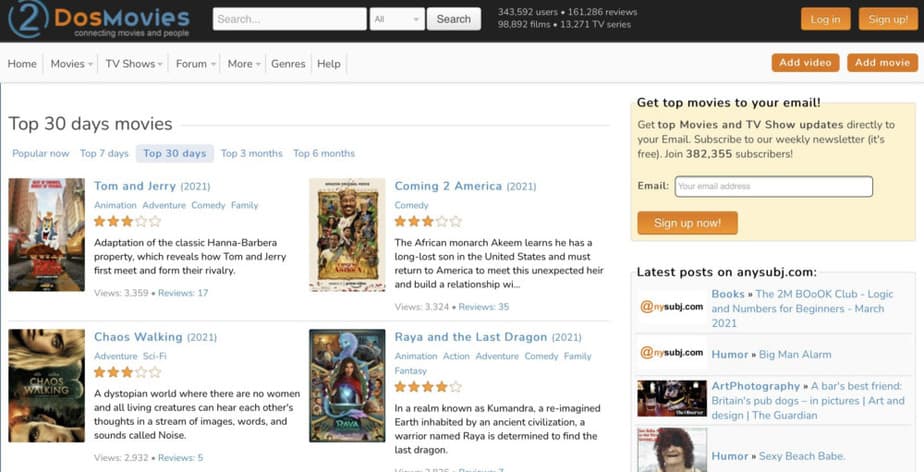Image resolution: width=924 pixels, height=472 pixels.
Task: Open Big Man Alarm post link
Action: 795,355
